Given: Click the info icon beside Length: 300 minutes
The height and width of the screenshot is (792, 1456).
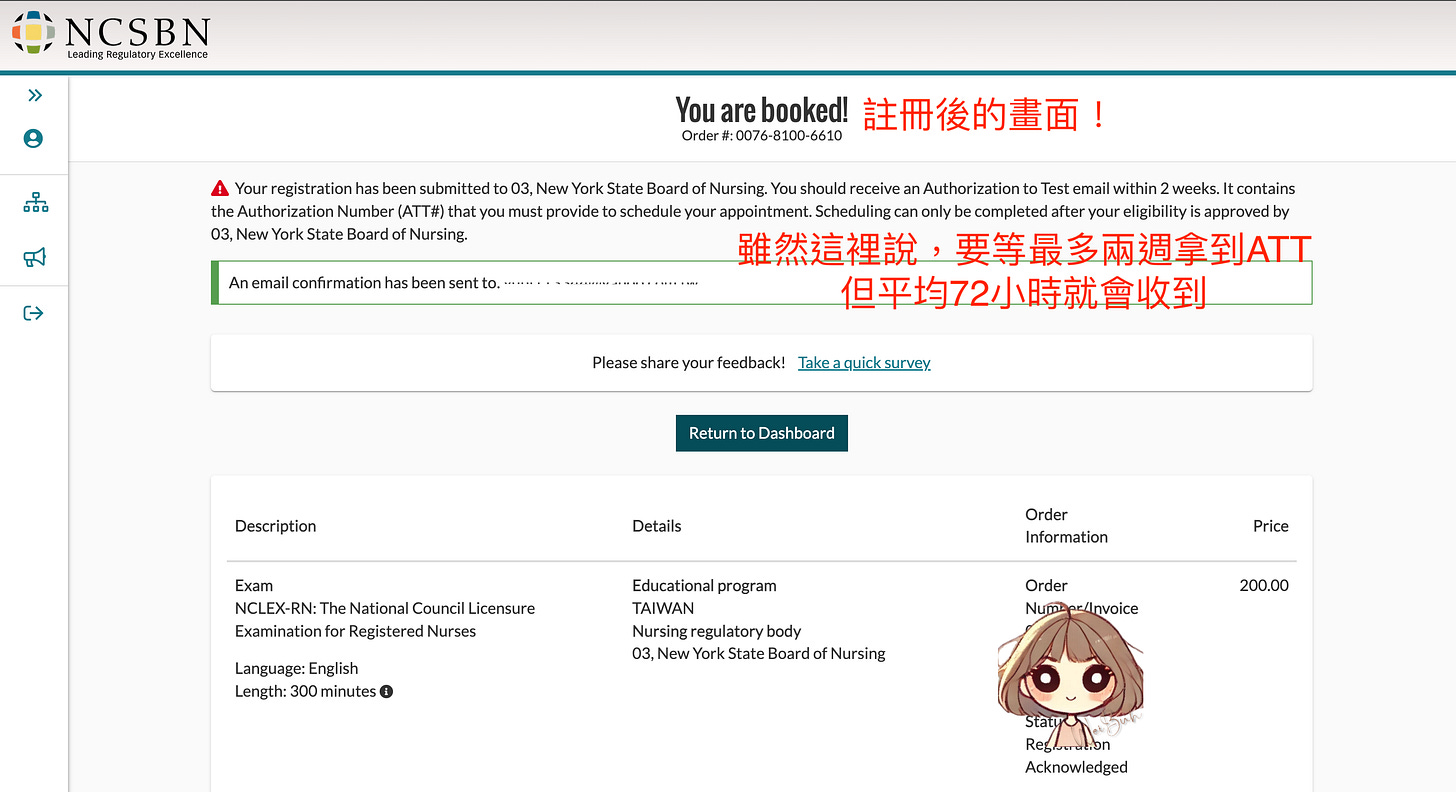Looking at the screenshot, I should tap(387, 691).
